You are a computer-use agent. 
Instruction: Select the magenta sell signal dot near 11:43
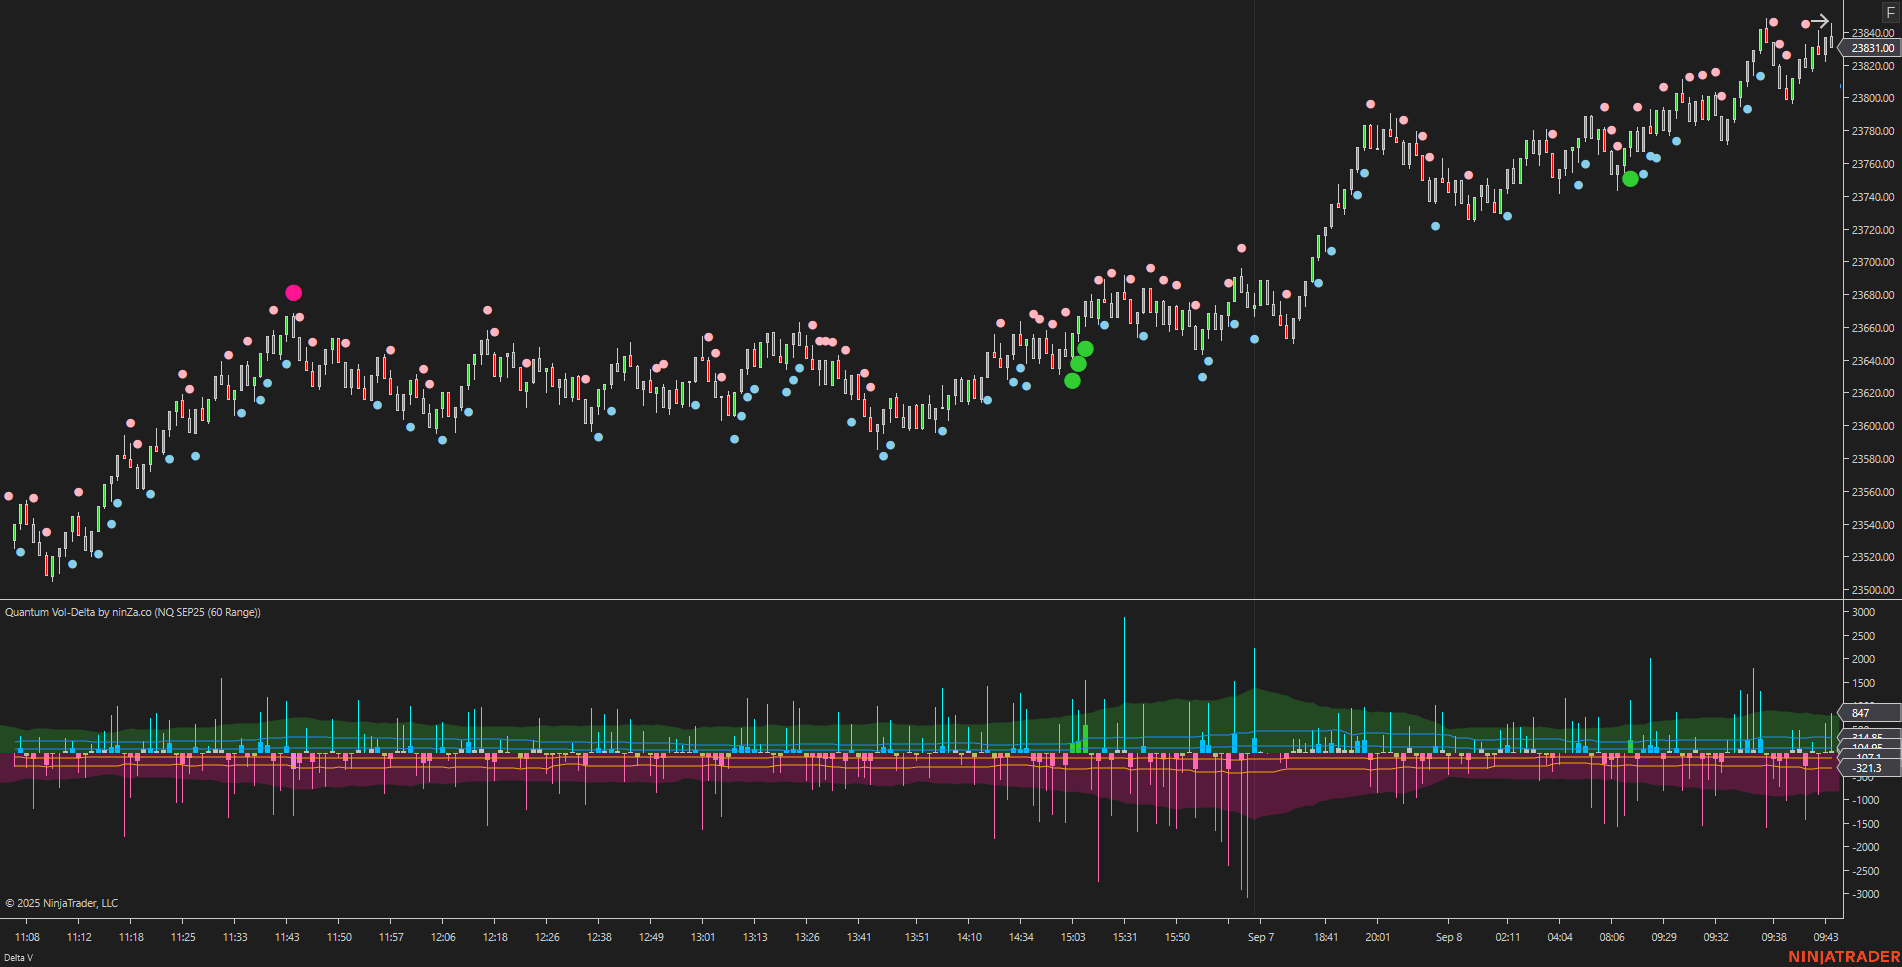coord(293,292)
